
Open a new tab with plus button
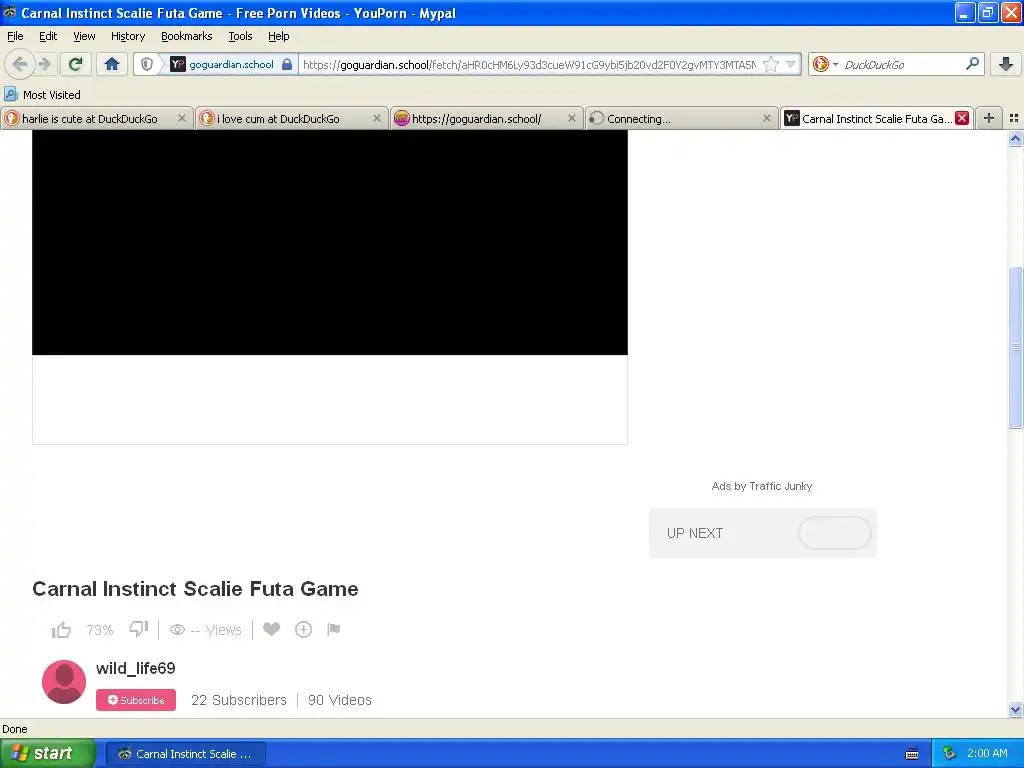coord(989,118)
